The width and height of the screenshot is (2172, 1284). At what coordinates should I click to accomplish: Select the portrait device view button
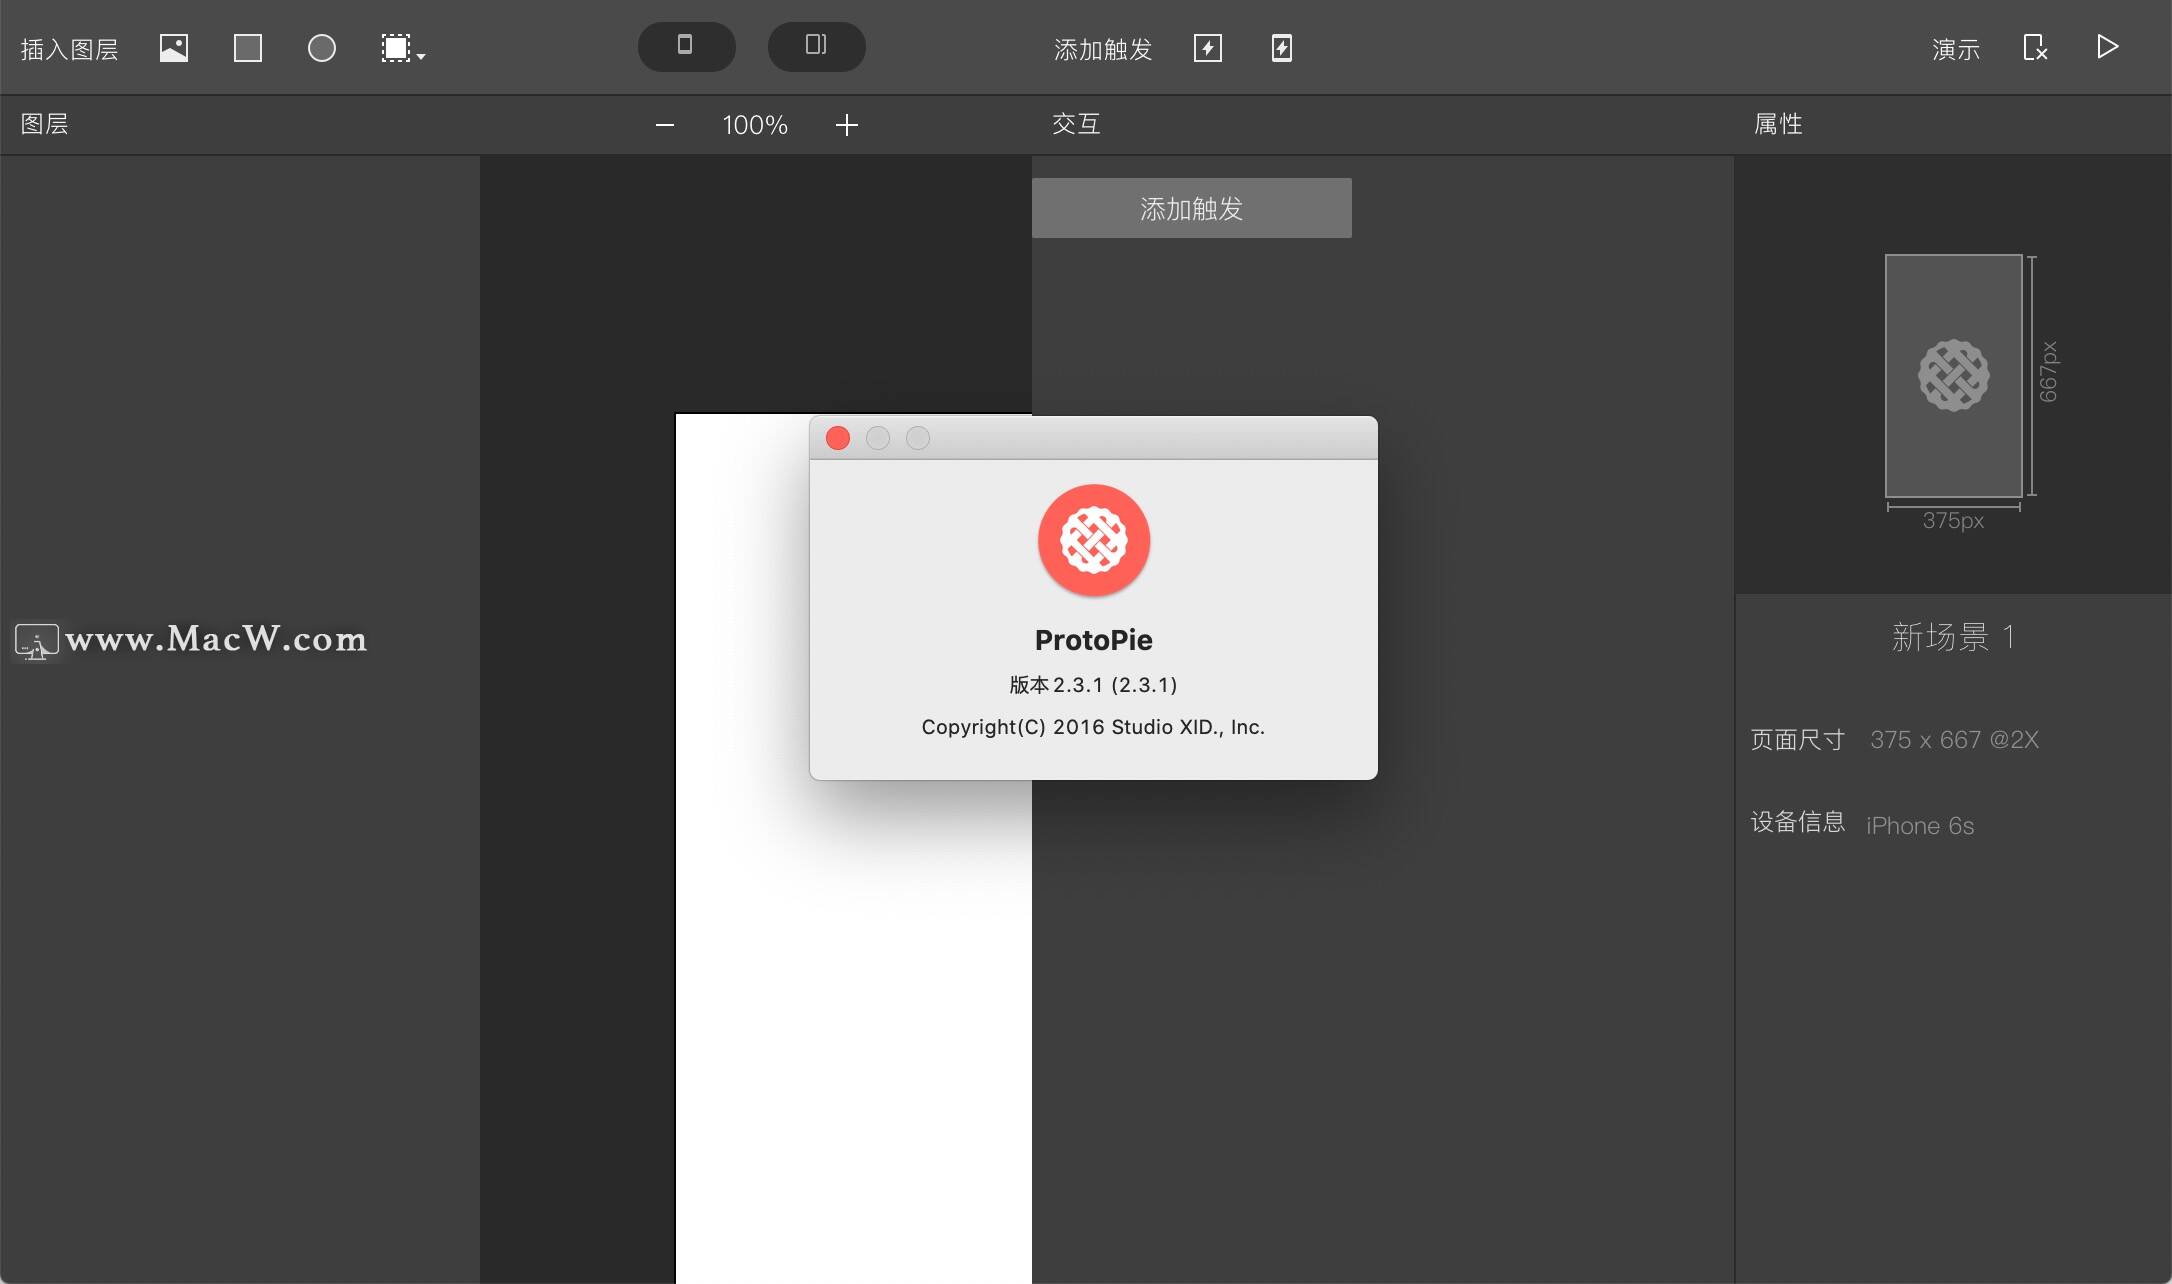[686, 46]
